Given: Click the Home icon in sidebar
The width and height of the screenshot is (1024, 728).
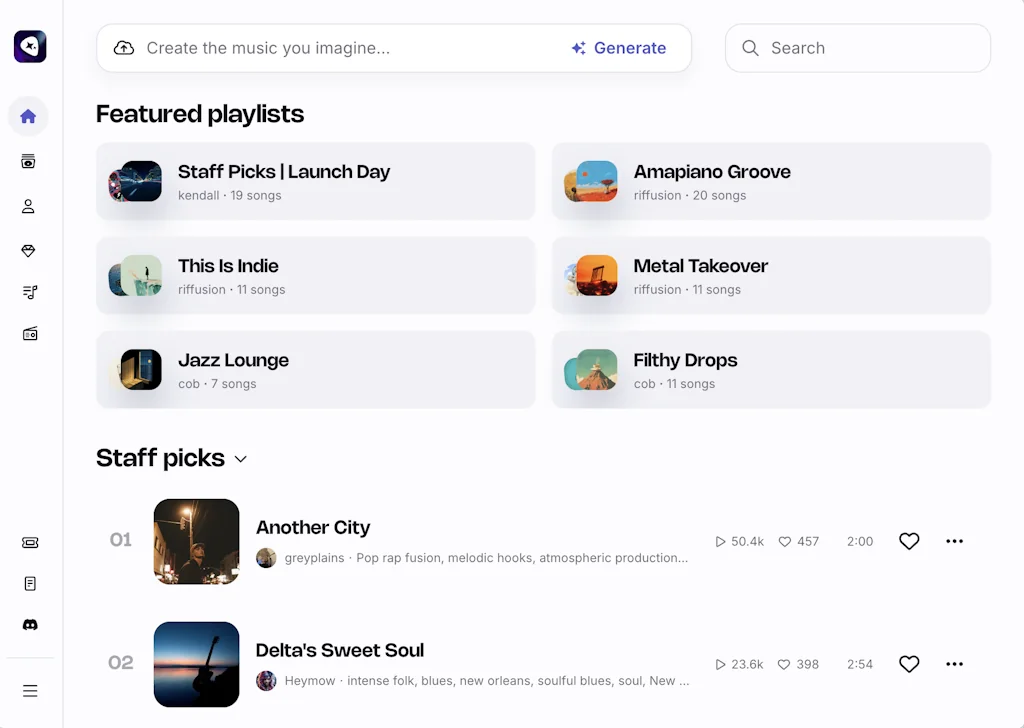Looking at the screenshot, I should pyautogui.click(x=28, y=116).
